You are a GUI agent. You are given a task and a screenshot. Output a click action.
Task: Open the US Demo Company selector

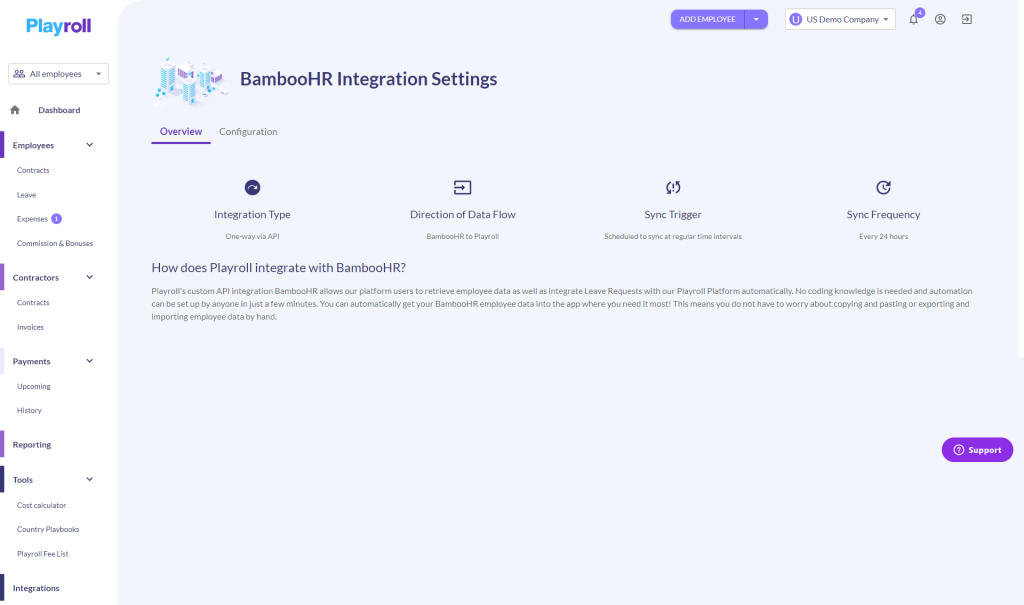[x=839, y=18]
